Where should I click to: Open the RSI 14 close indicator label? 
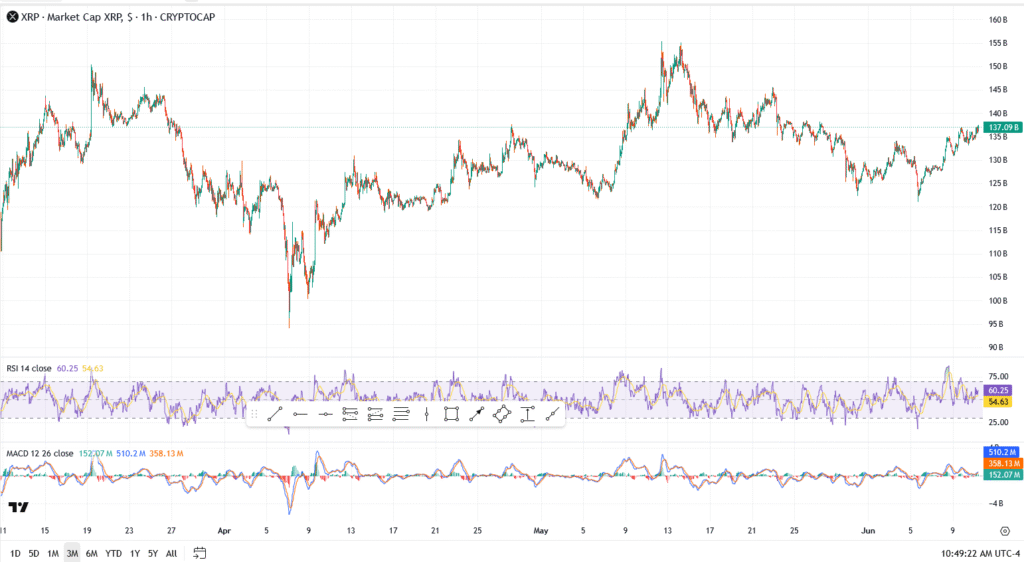coord(29,368)
